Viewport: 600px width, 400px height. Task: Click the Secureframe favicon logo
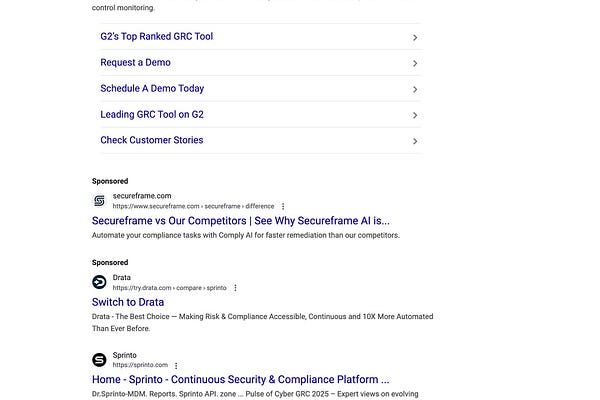tap(99, 201)
